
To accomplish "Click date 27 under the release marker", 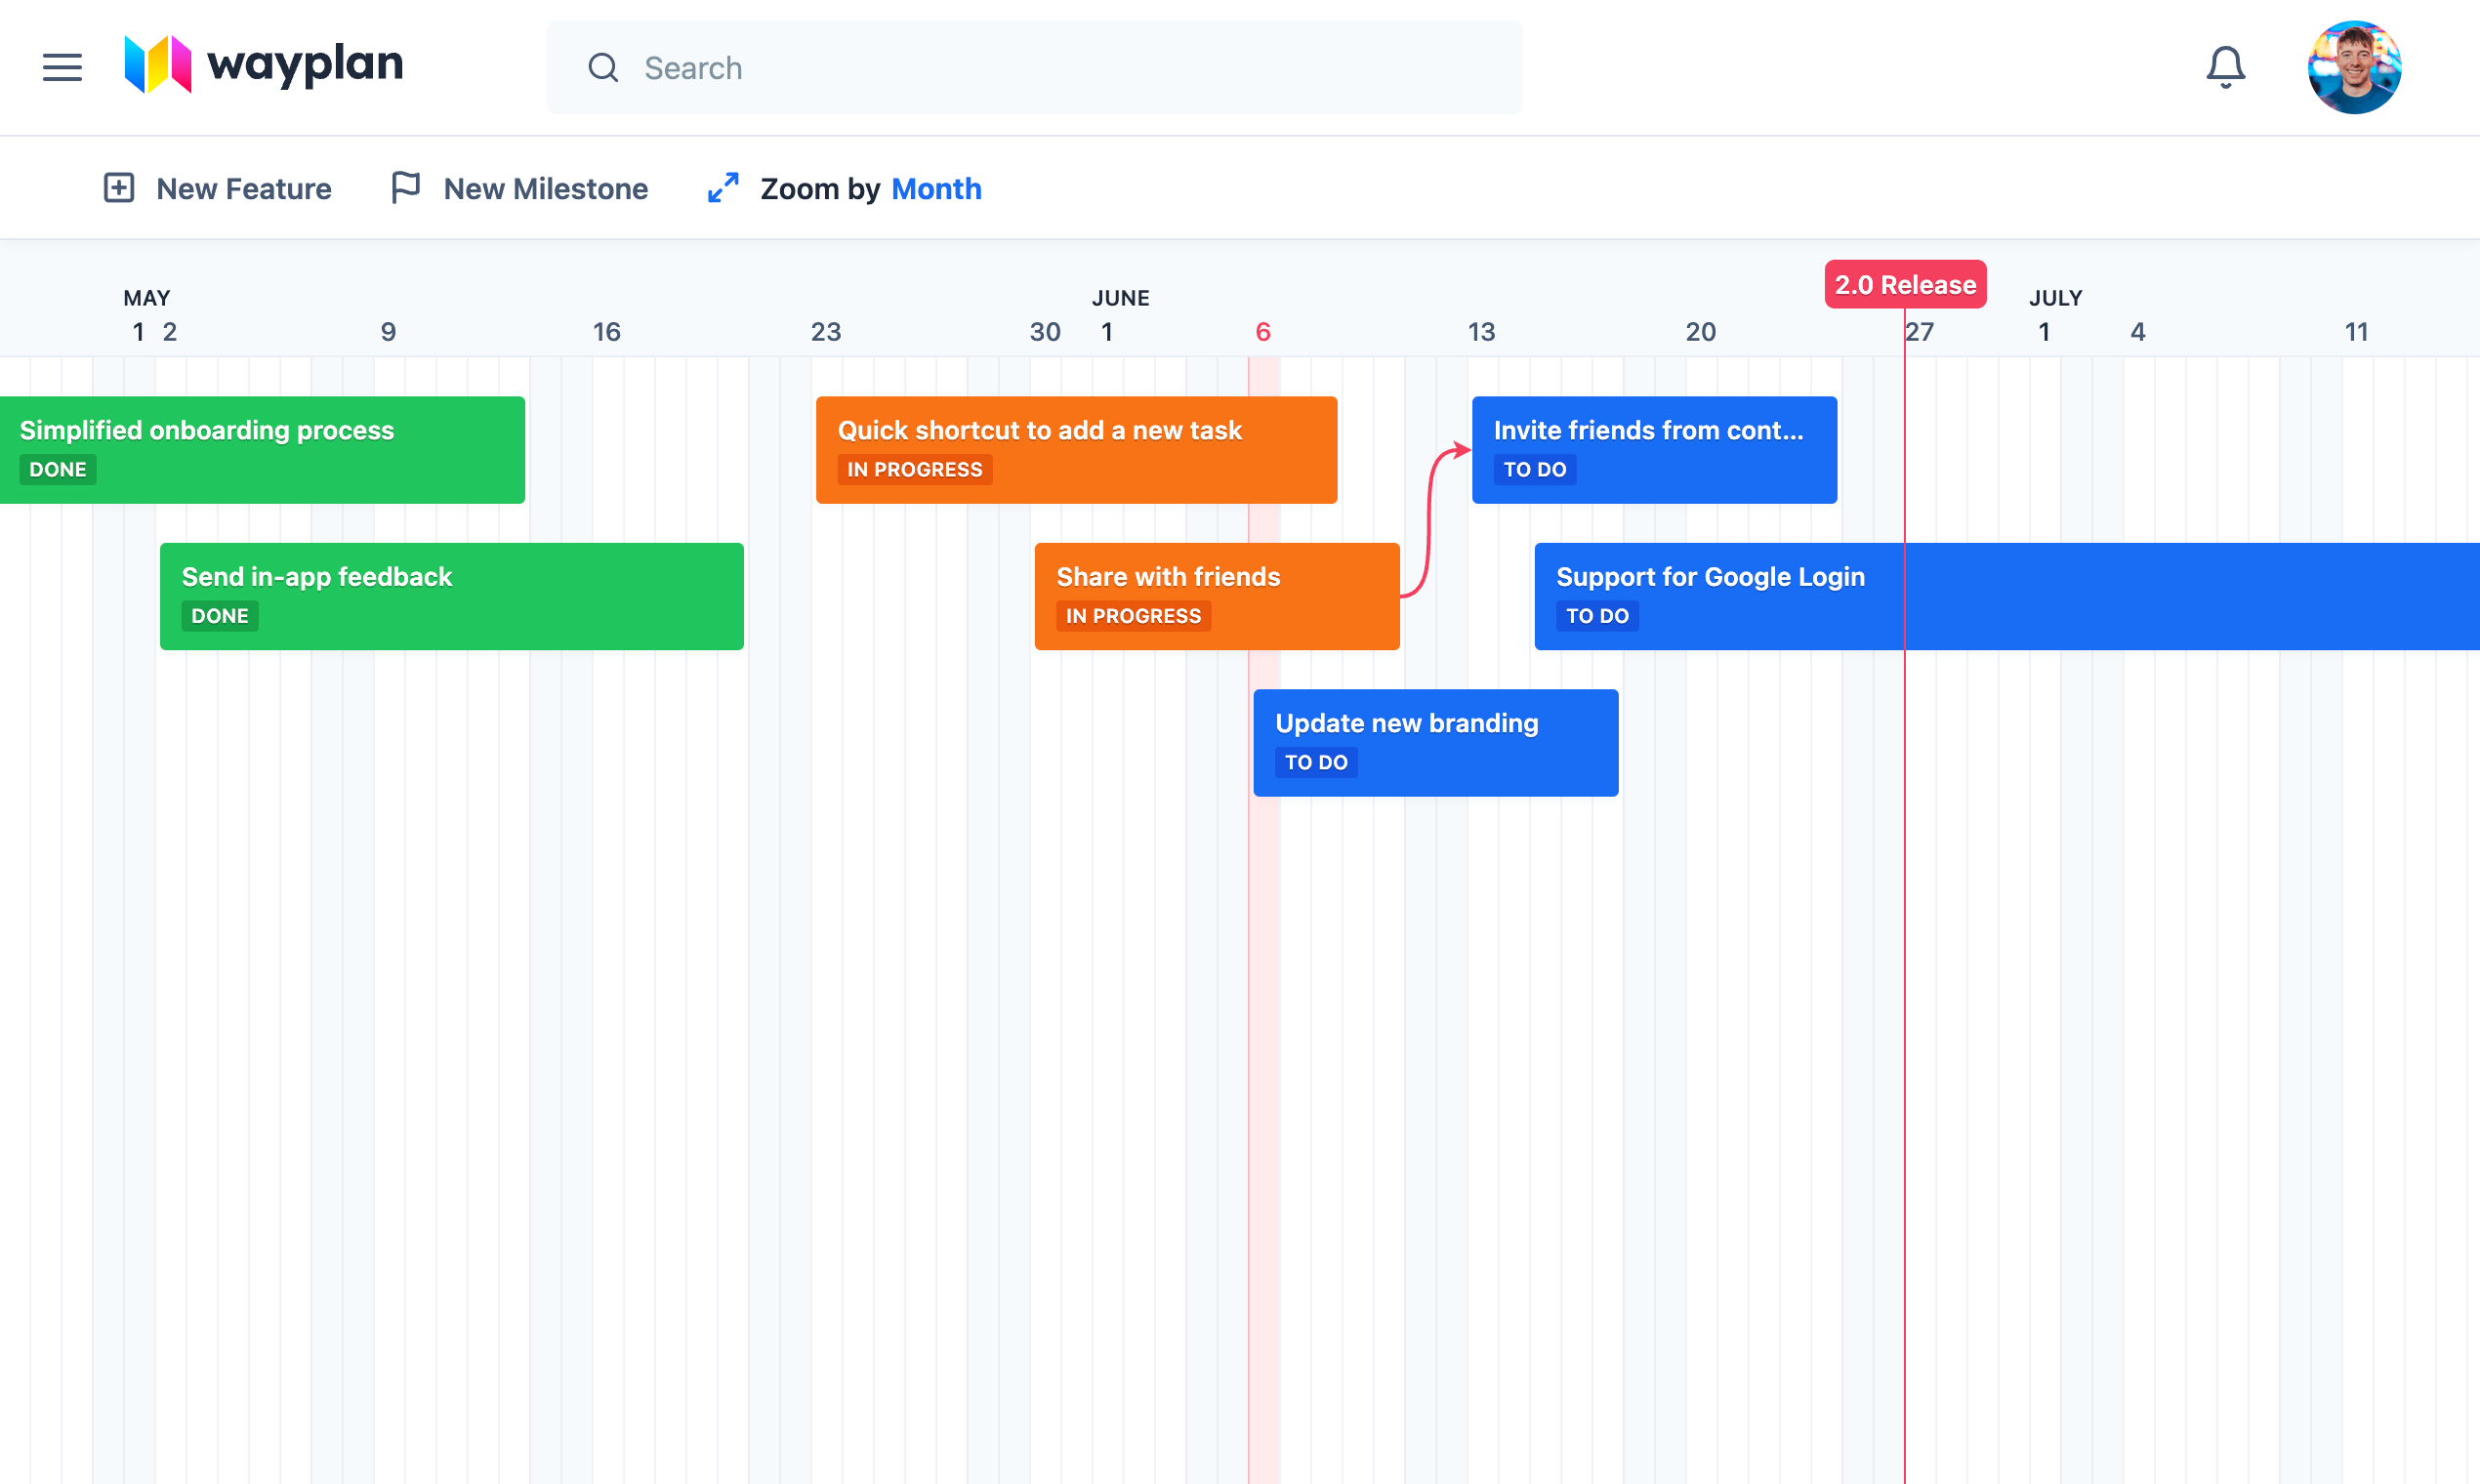I will pos(1920,332).
